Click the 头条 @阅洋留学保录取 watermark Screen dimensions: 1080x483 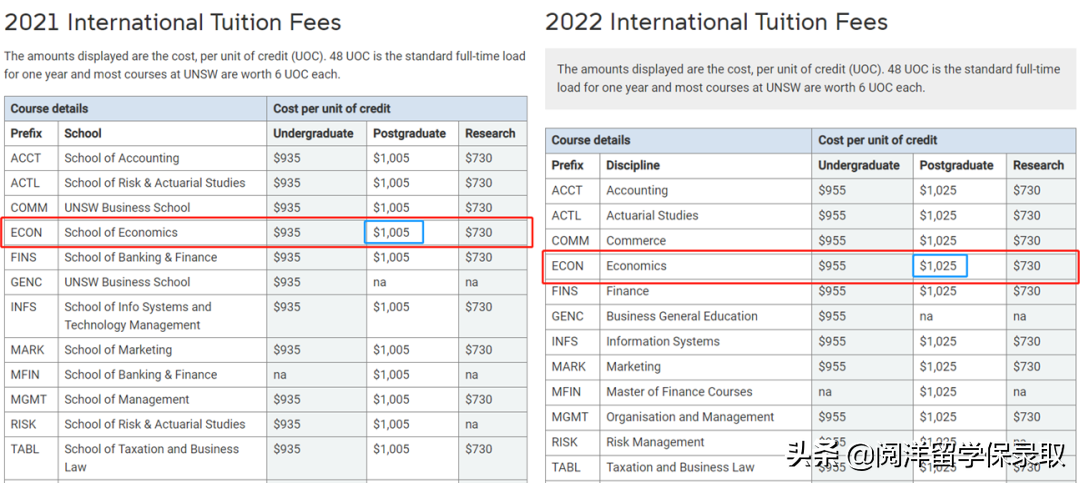tap(925, 457)
